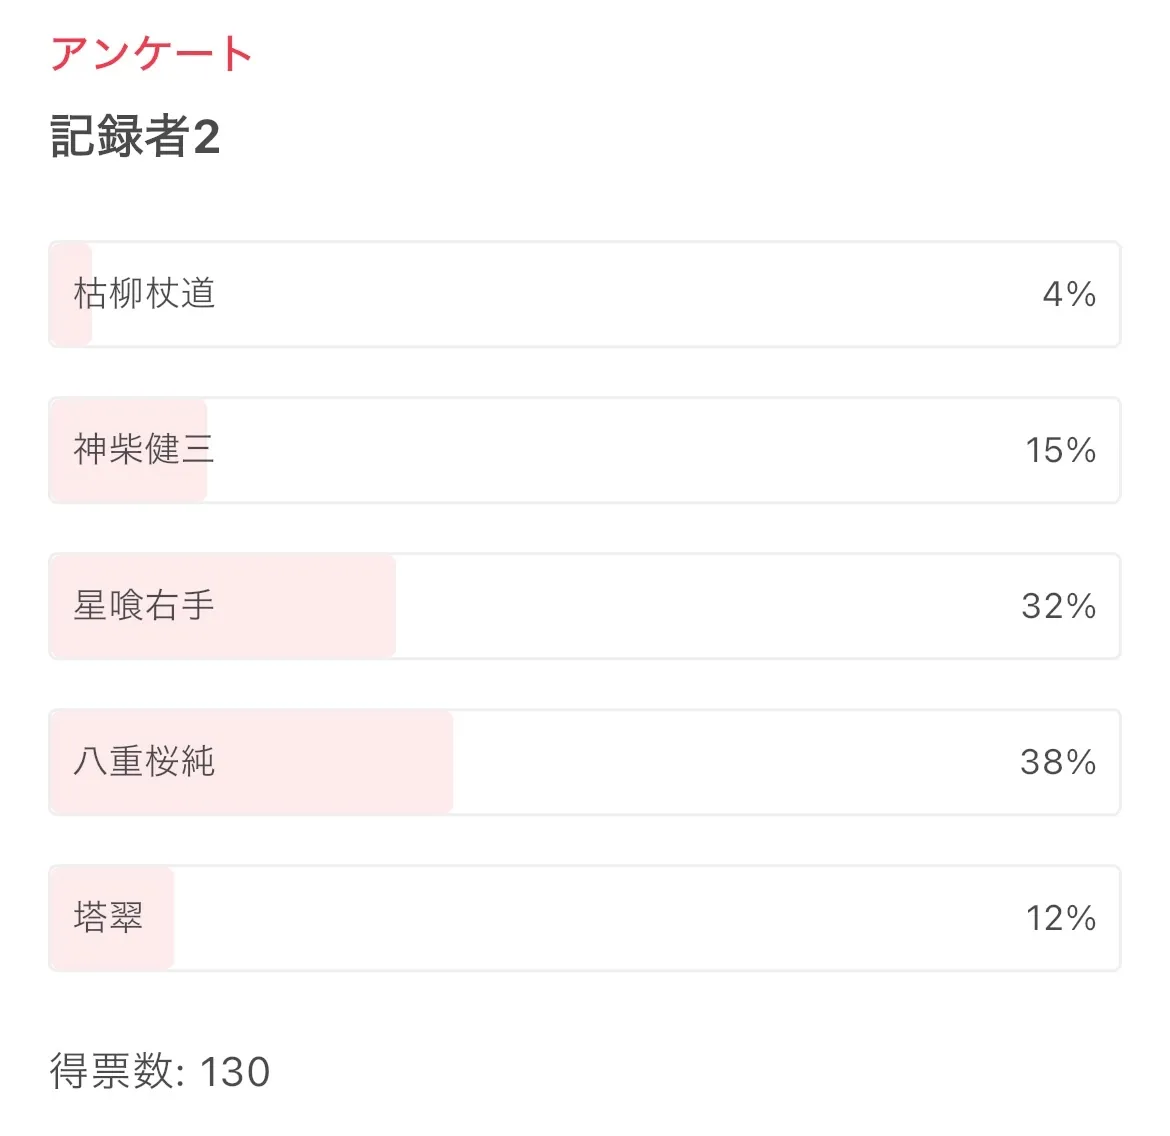1170x1136 pixels.
Task: Select the 塔翠 option label
Action: tap(108, 918)
